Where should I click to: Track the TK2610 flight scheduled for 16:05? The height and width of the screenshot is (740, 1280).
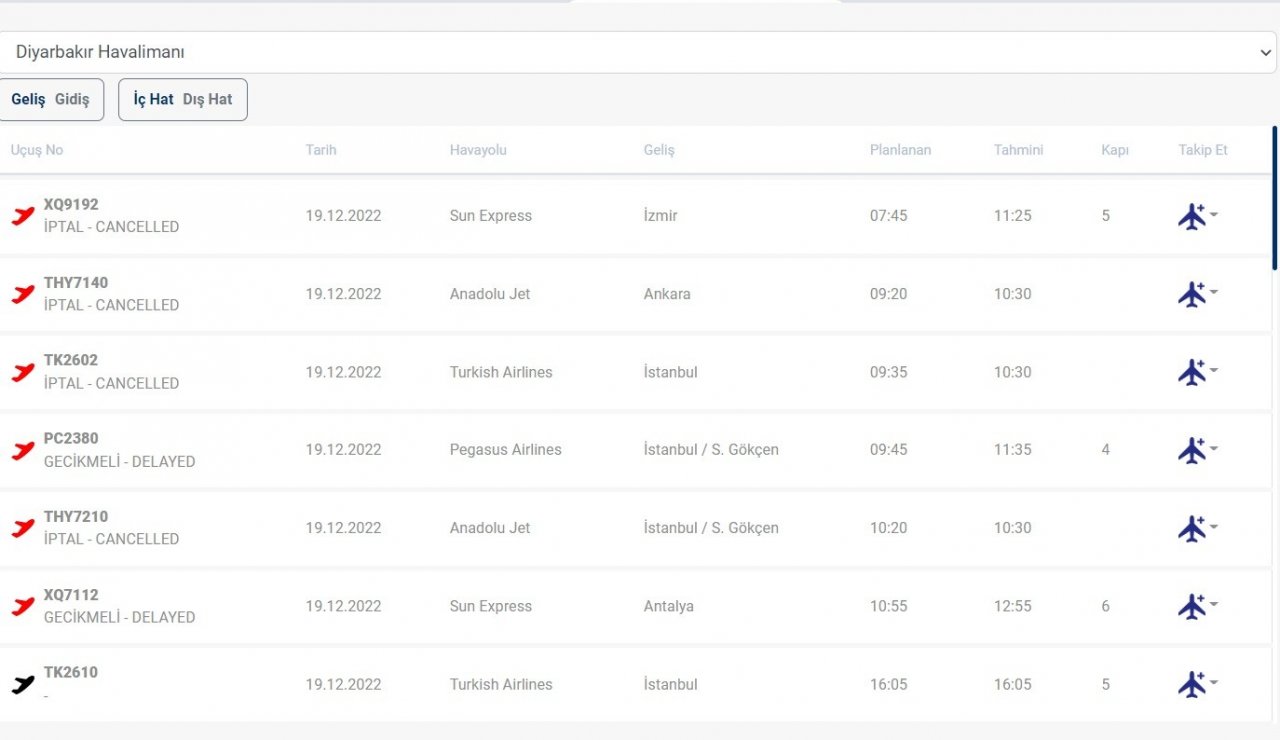[x=1192, y=684]
